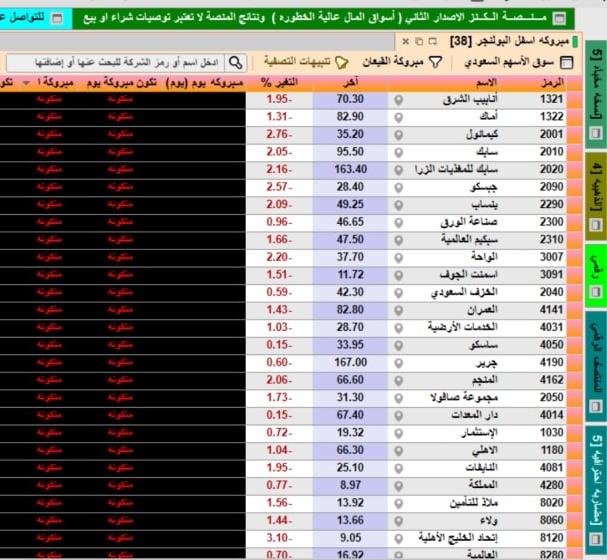Switch to the [الذهبية 4] side tab

point(596,196)
